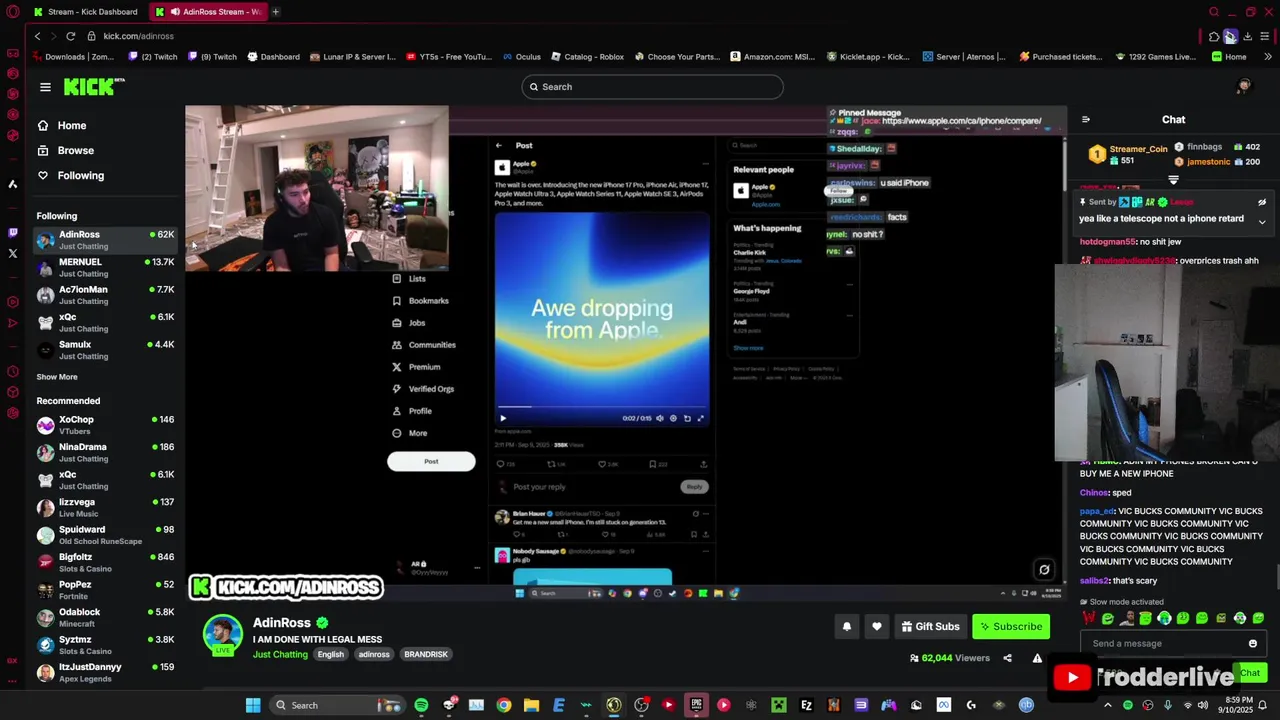Reload the page
Viewport: 1280px width, 720px height.
click(70, 36)
